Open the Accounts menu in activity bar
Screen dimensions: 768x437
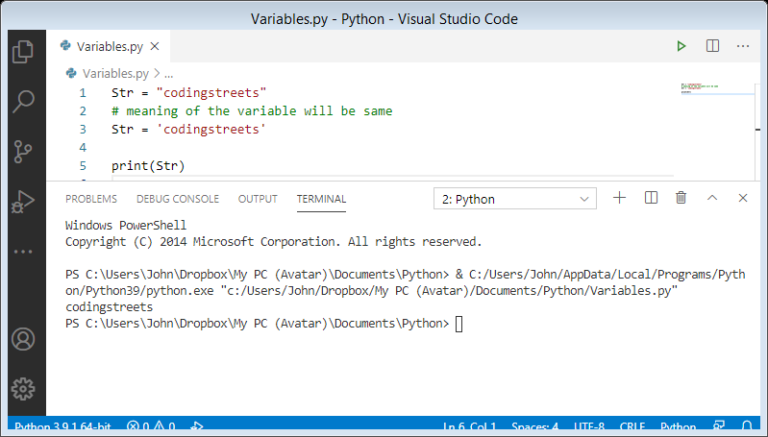click(x=22, y=339)
